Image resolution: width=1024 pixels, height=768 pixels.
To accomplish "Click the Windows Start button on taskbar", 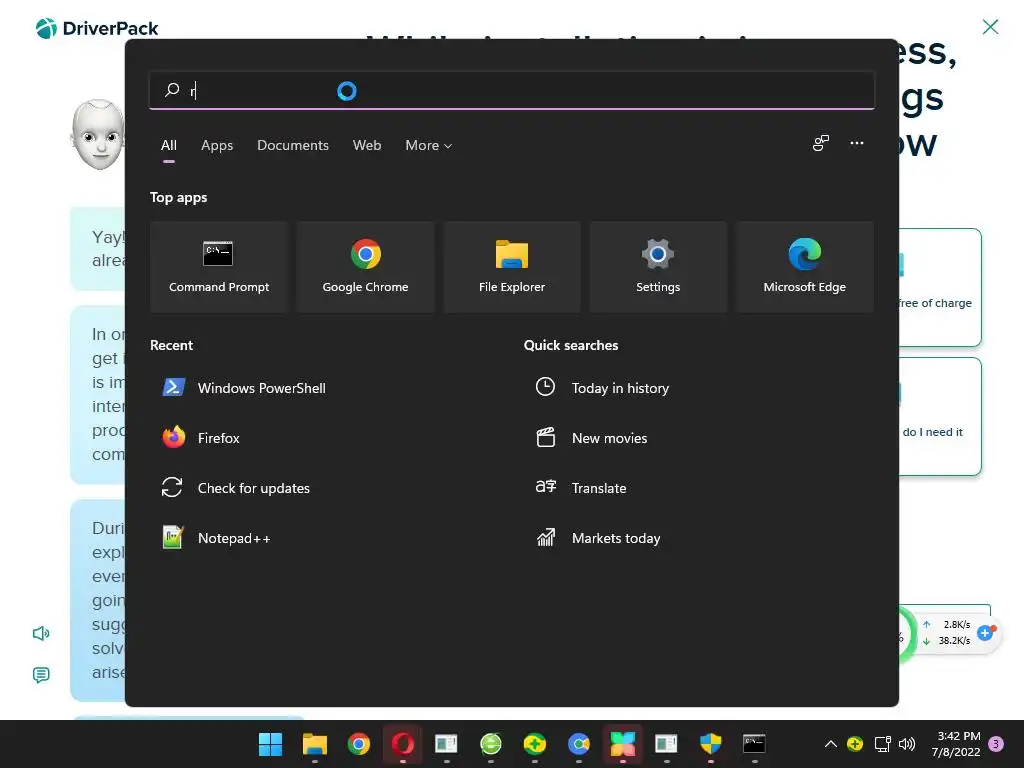I will pos(270,744).
